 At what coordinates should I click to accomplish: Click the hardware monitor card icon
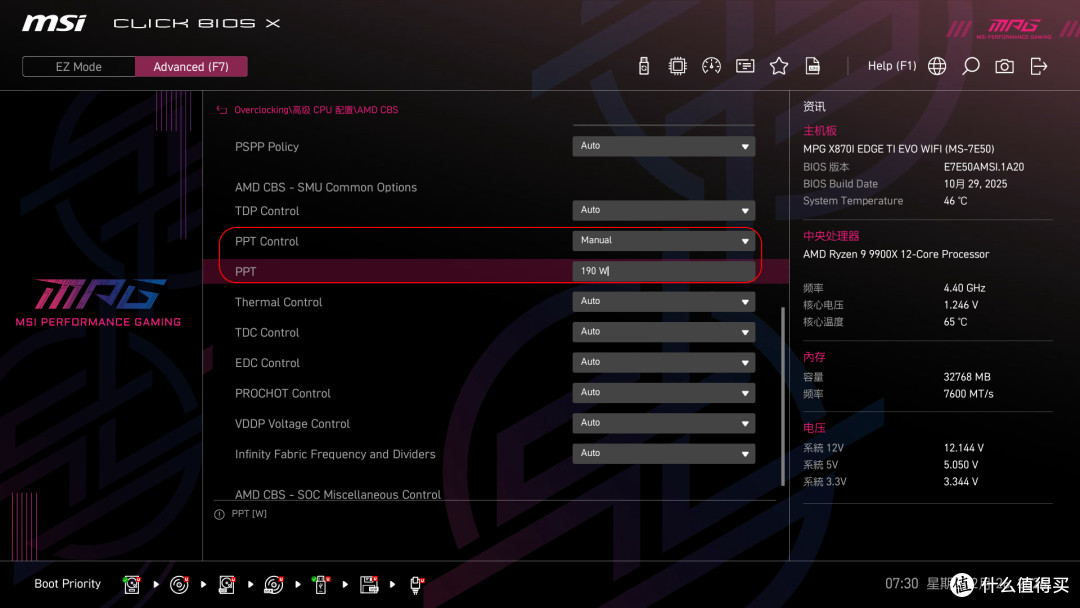745,66
